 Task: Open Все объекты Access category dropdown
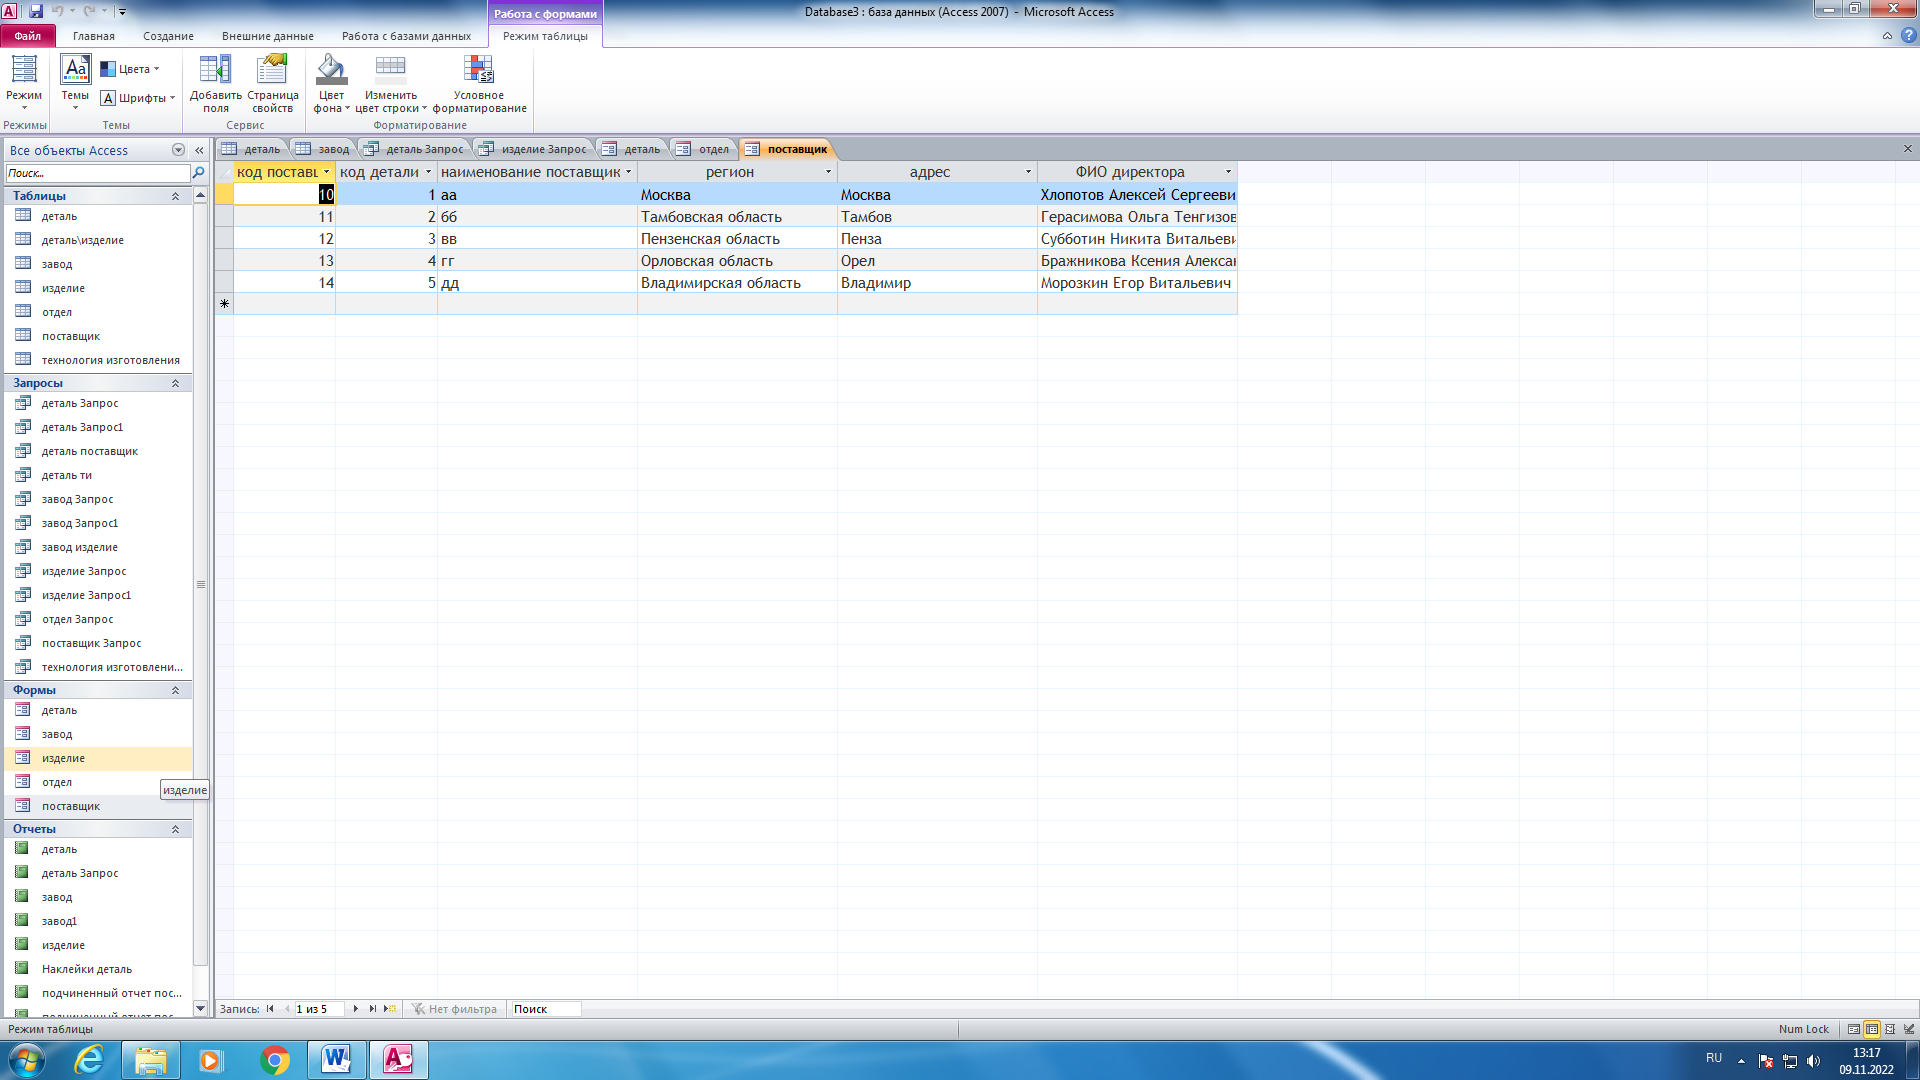(178, 150)
